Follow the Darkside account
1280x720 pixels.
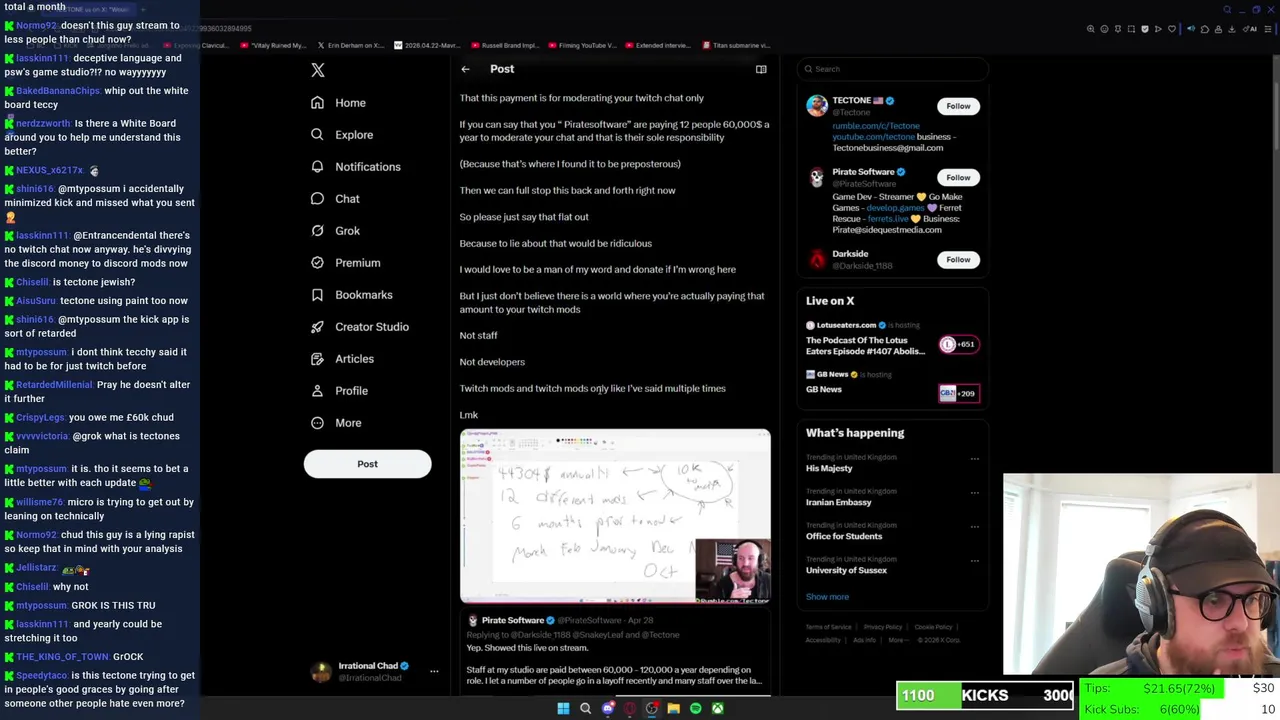tap(958, 260)
